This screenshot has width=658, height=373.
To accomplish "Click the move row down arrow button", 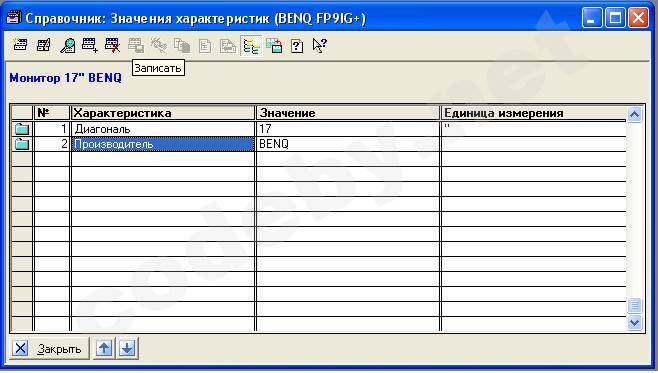I will coord(127,348).
